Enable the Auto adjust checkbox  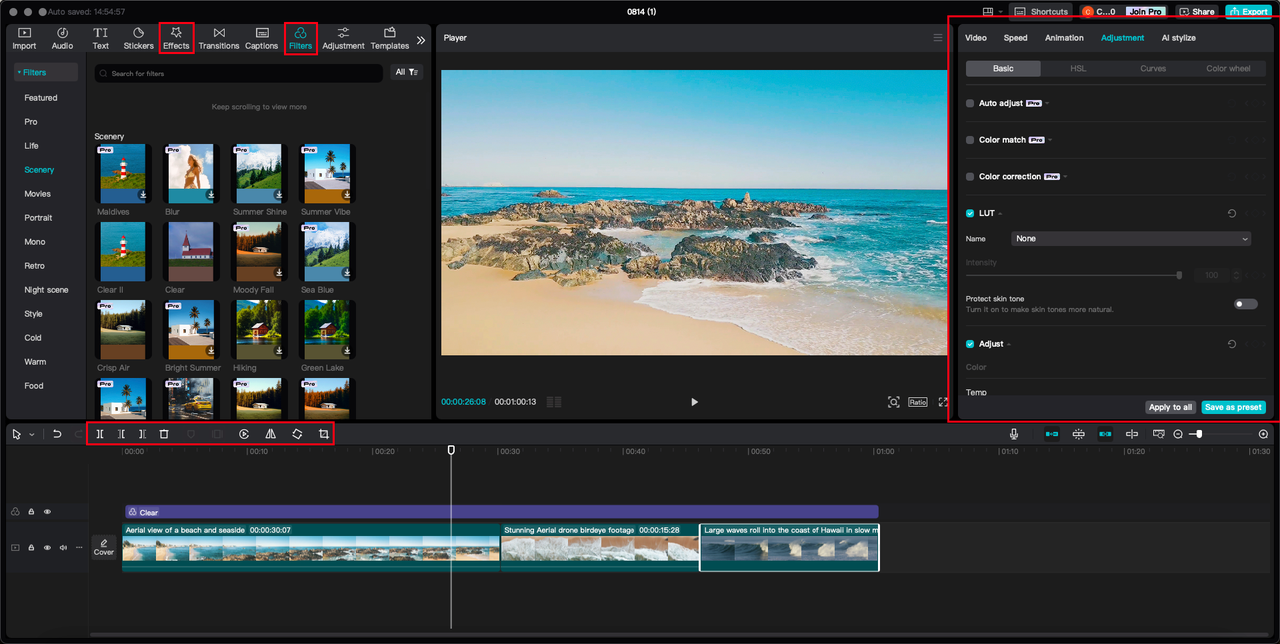970,103
